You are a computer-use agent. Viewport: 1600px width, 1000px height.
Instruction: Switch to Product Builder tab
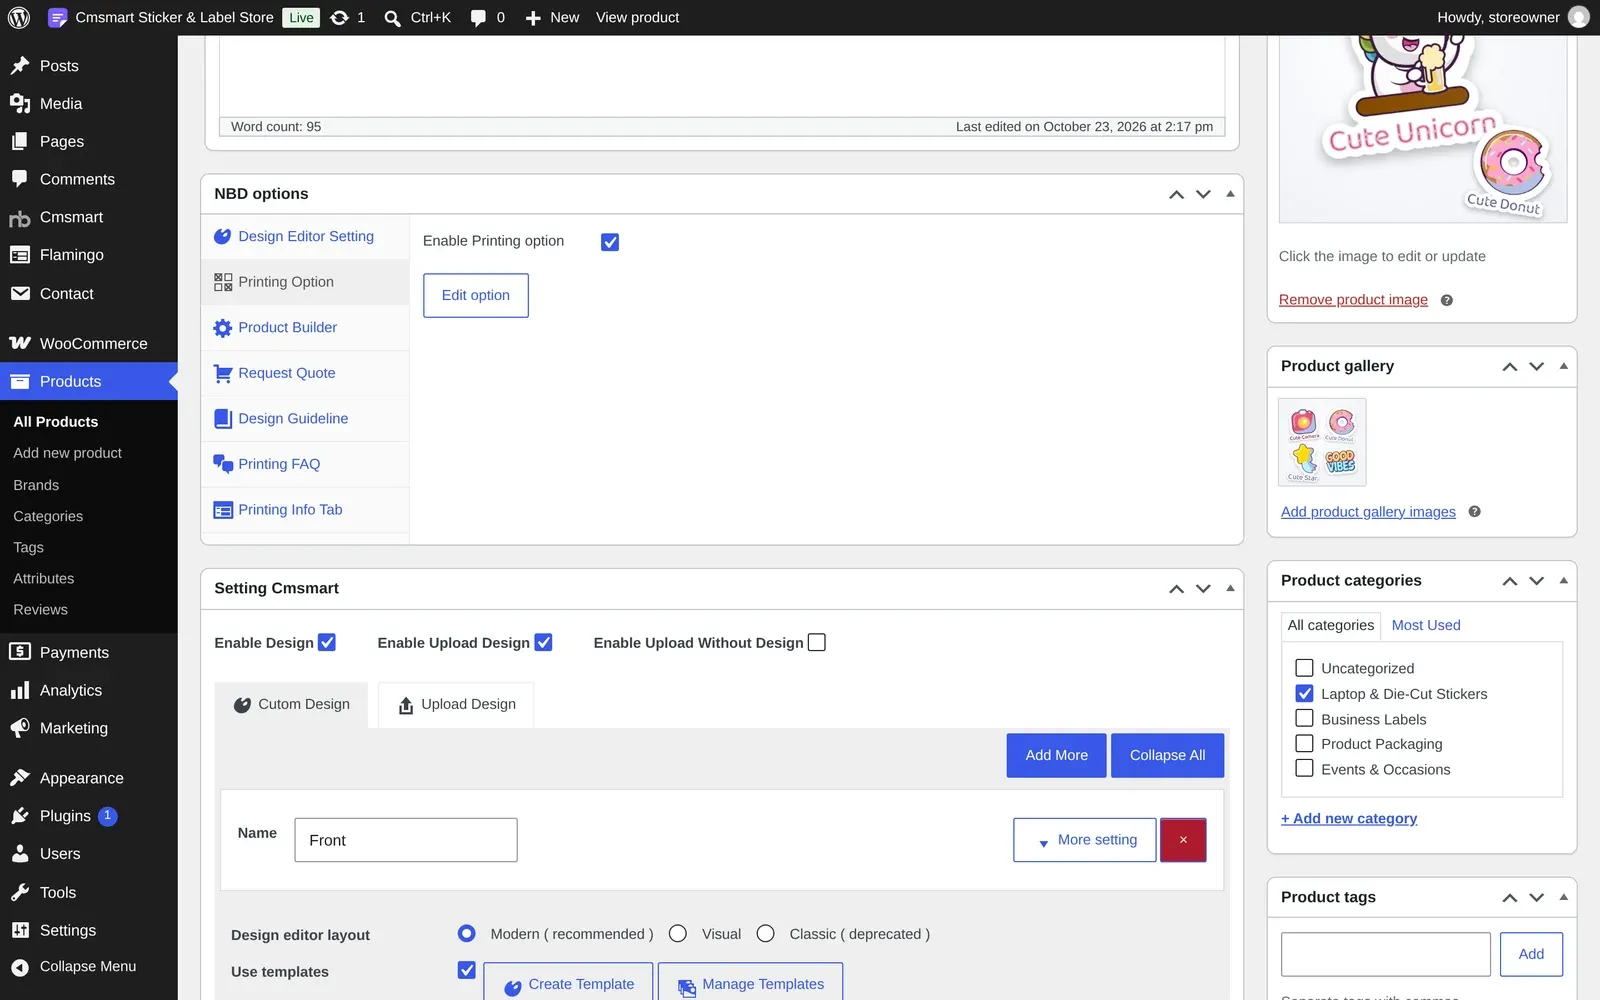305,328
